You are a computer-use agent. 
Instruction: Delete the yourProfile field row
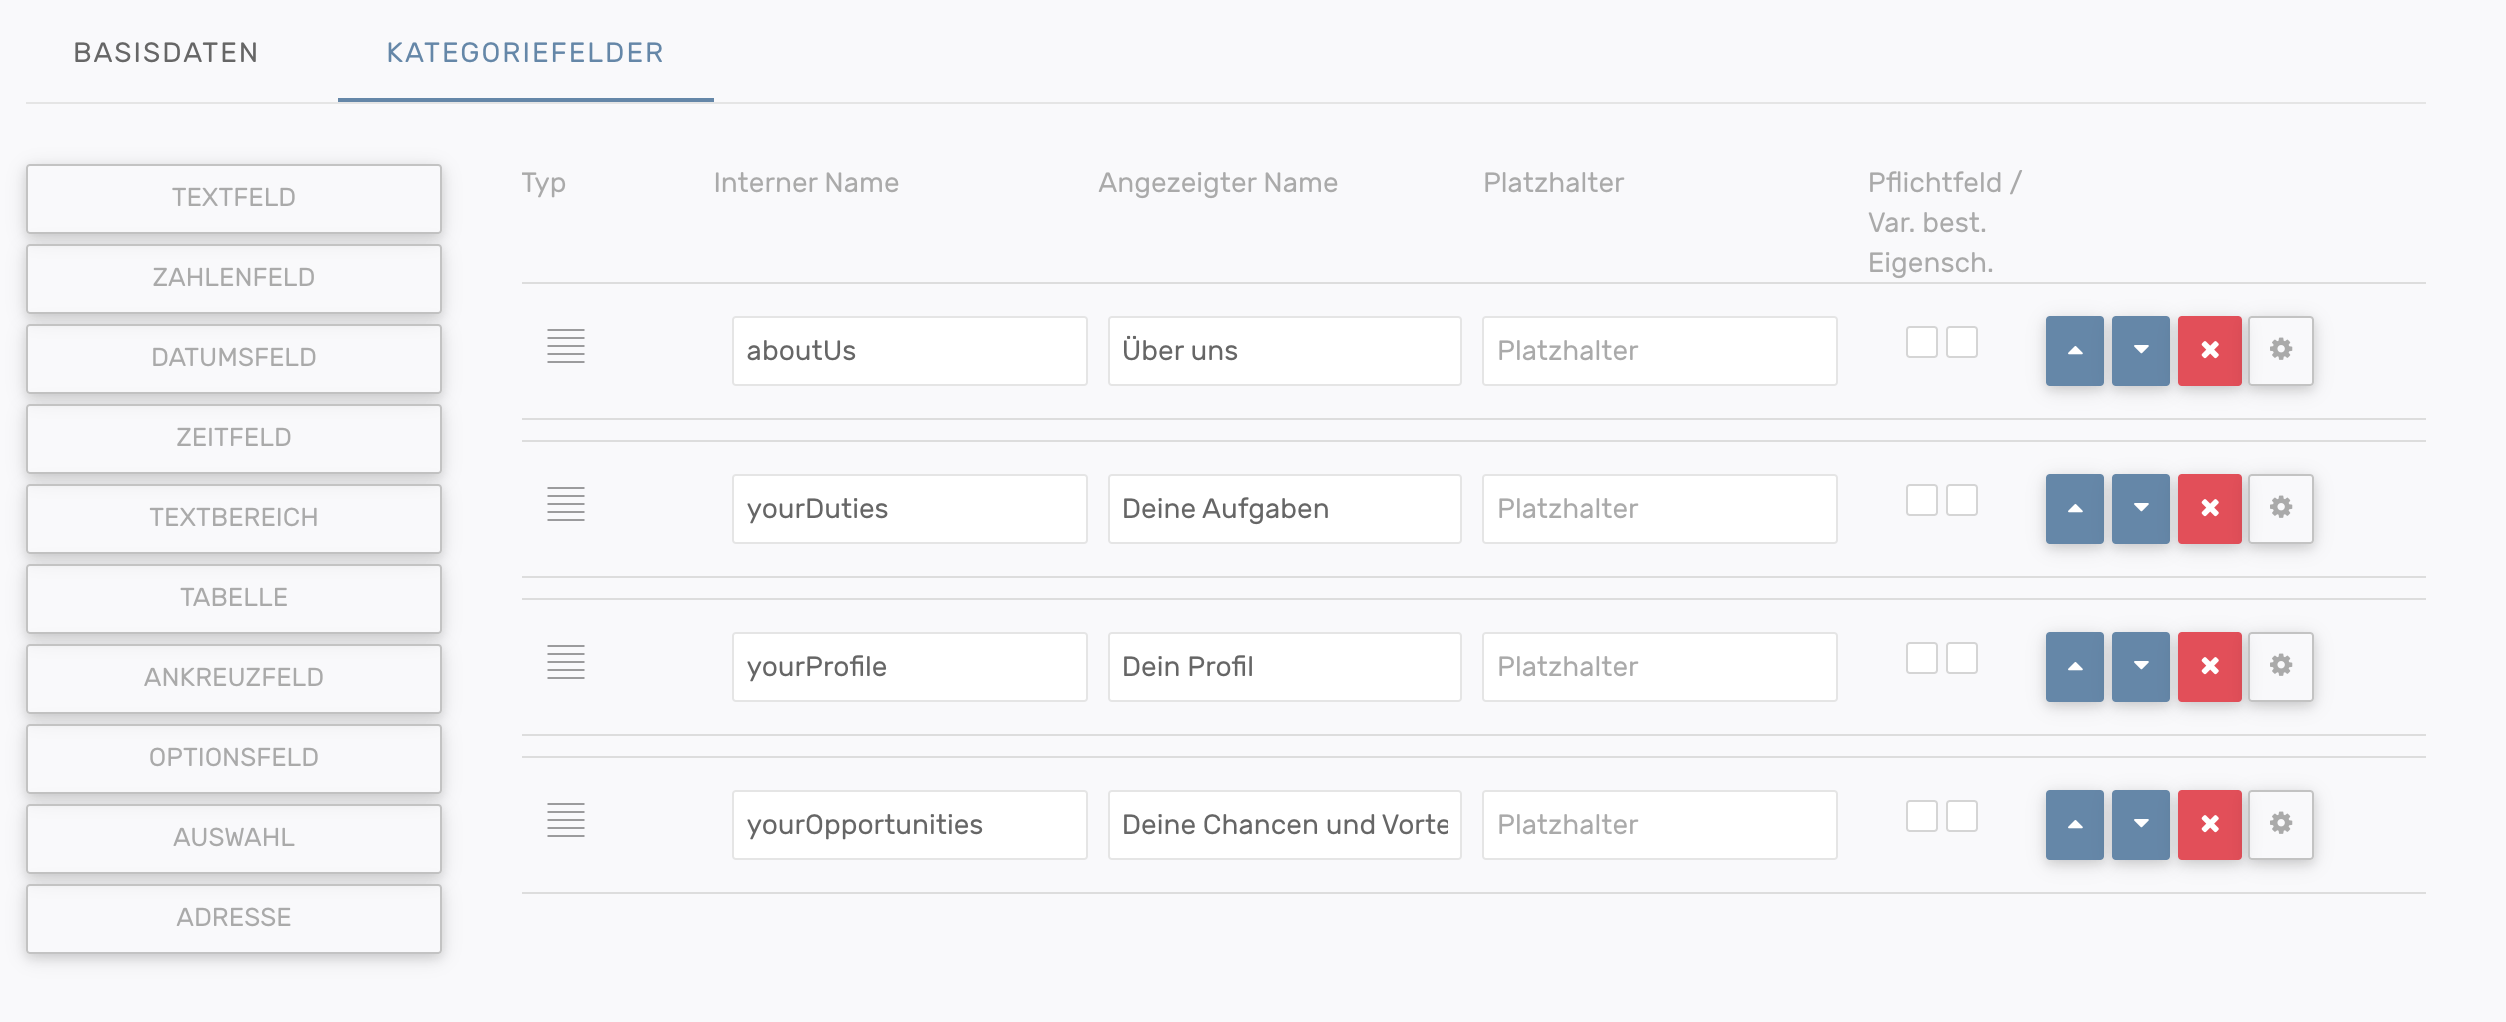click(2209, 667)
